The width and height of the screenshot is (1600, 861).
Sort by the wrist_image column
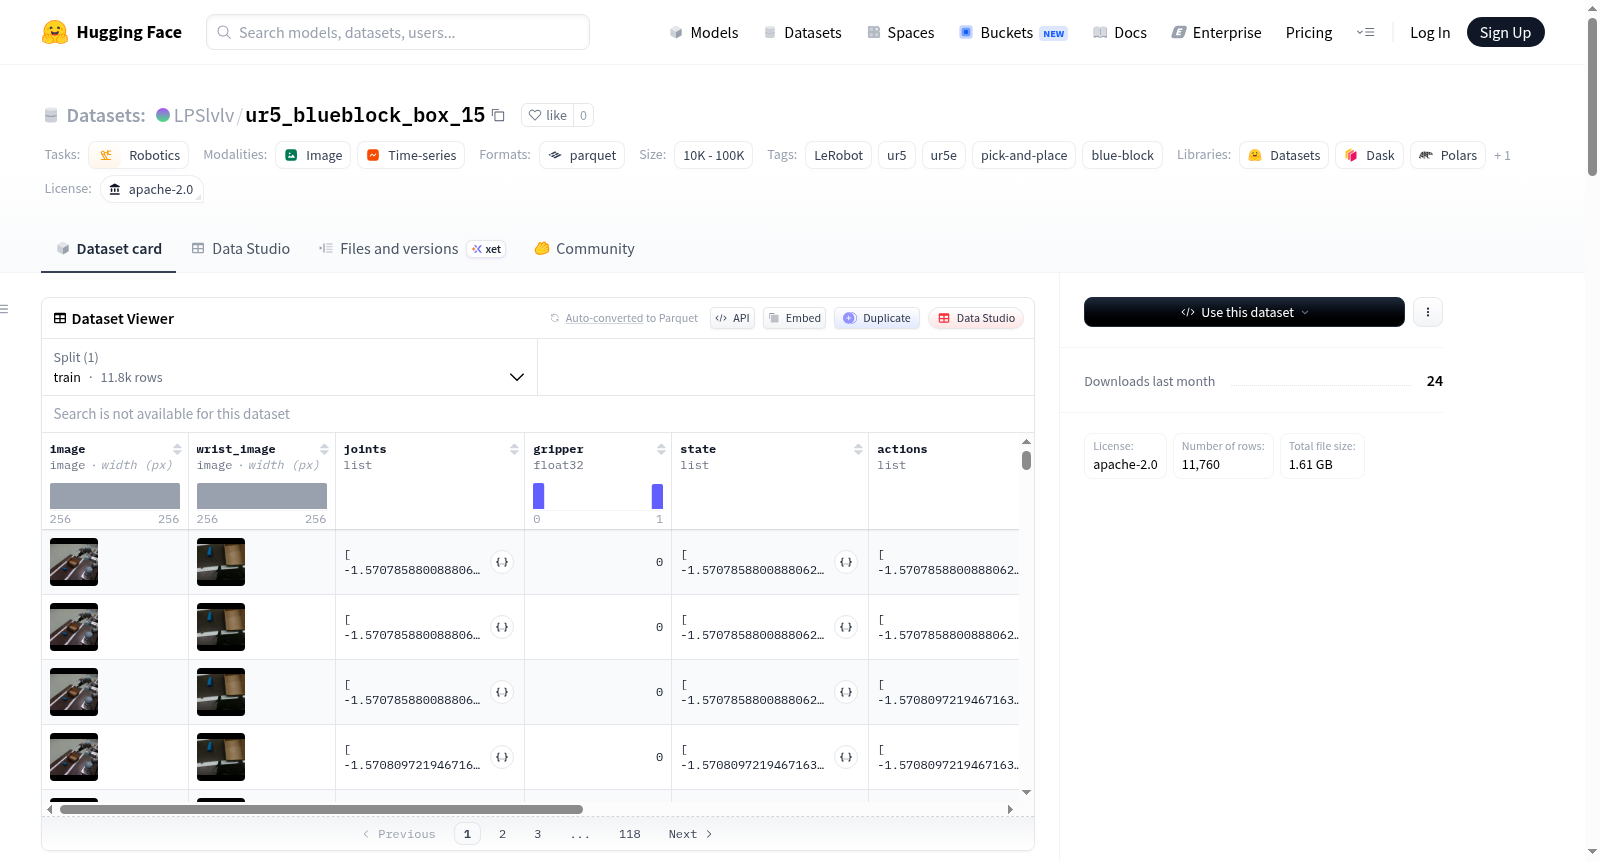pos(324,449)
